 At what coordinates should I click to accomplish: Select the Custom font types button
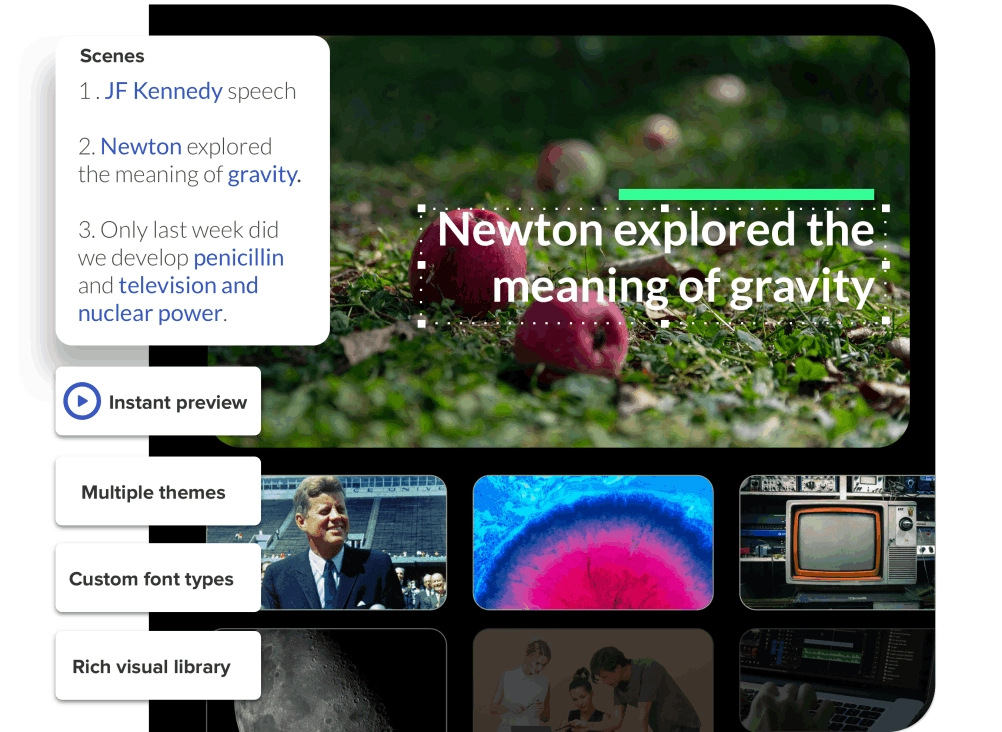(150, 578)
